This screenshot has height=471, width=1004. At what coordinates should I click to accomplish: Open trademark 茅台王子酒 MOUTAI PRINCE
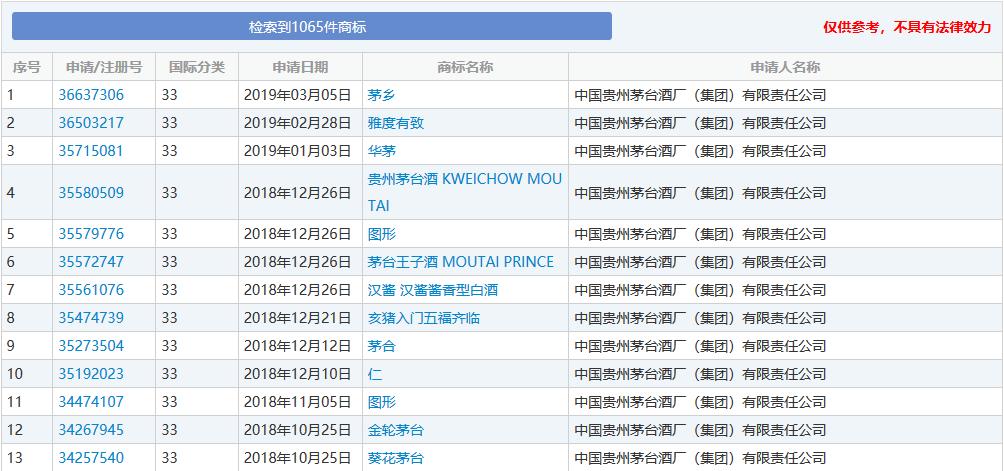[460, 262]
